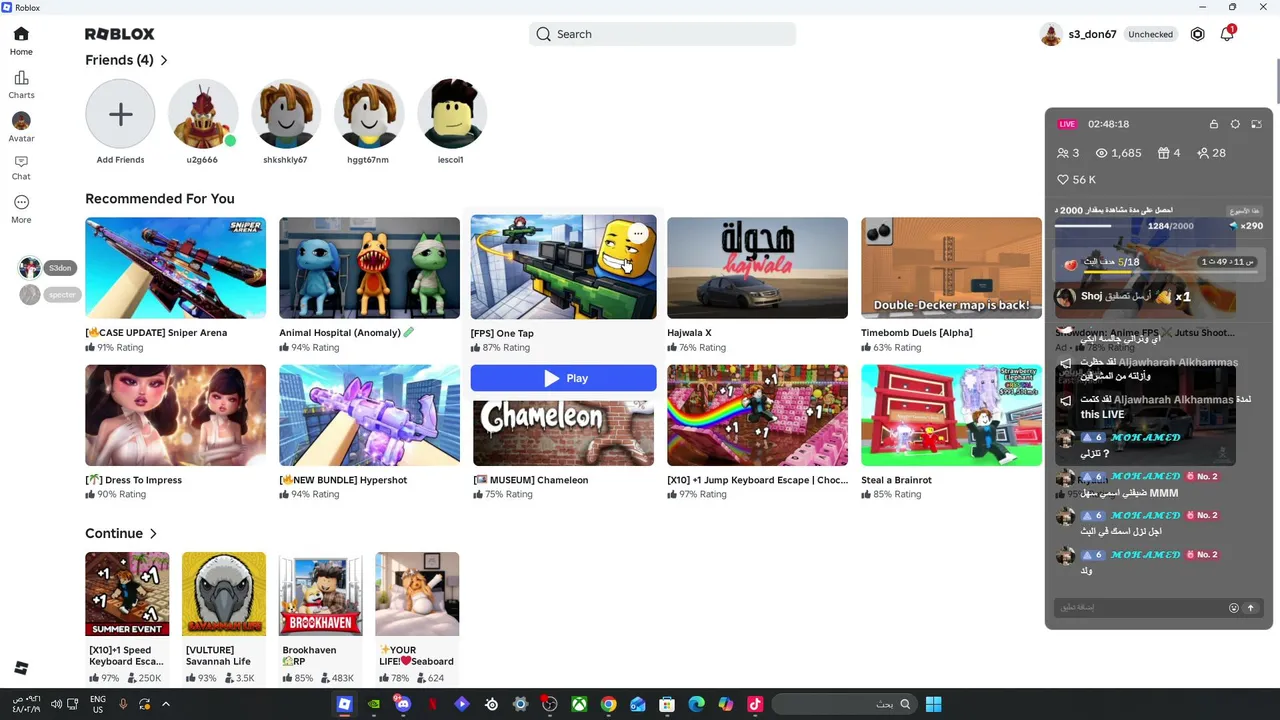Viewport: 1280px width, 720px height.
Task: Open the Hypershot game thumbnail
Action: [x=369, y=415]
